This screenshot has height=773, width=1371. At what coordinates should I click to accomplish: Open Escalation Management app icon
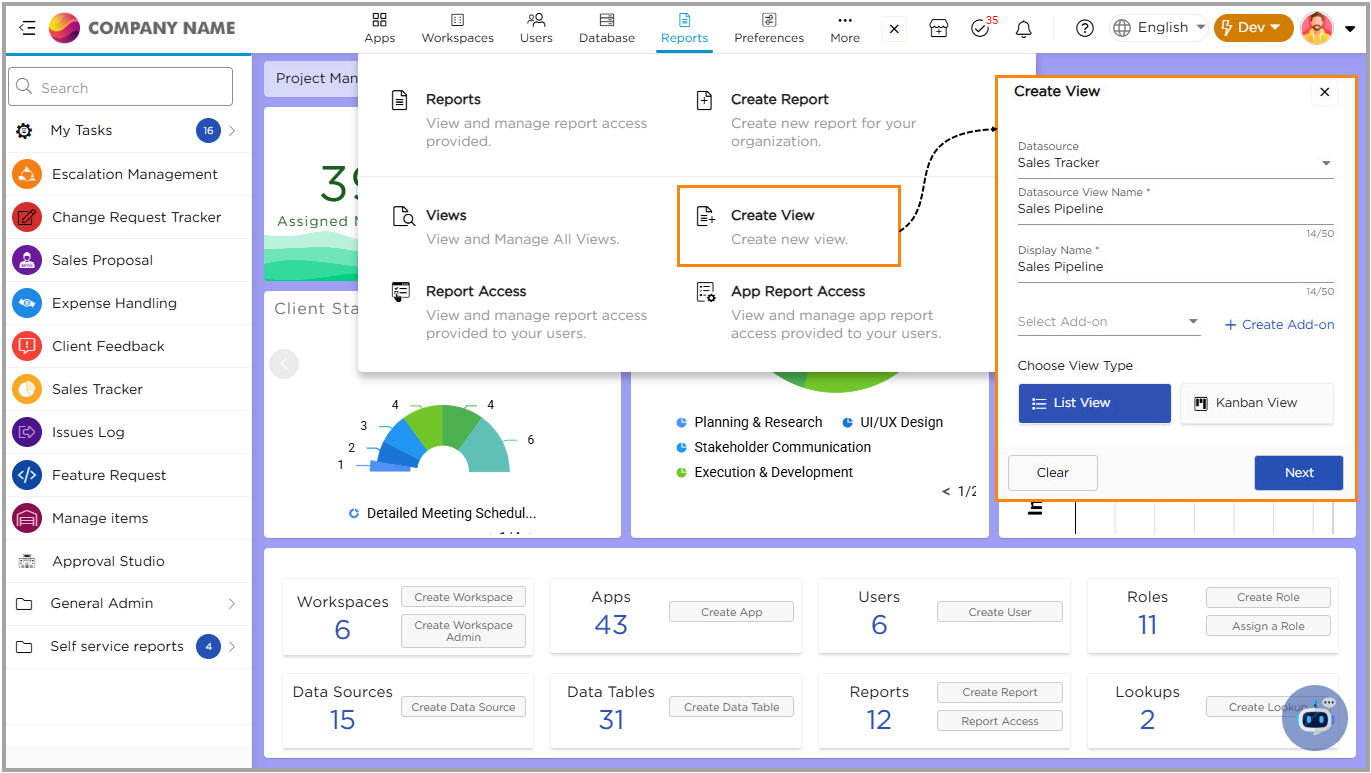(26, 174)
